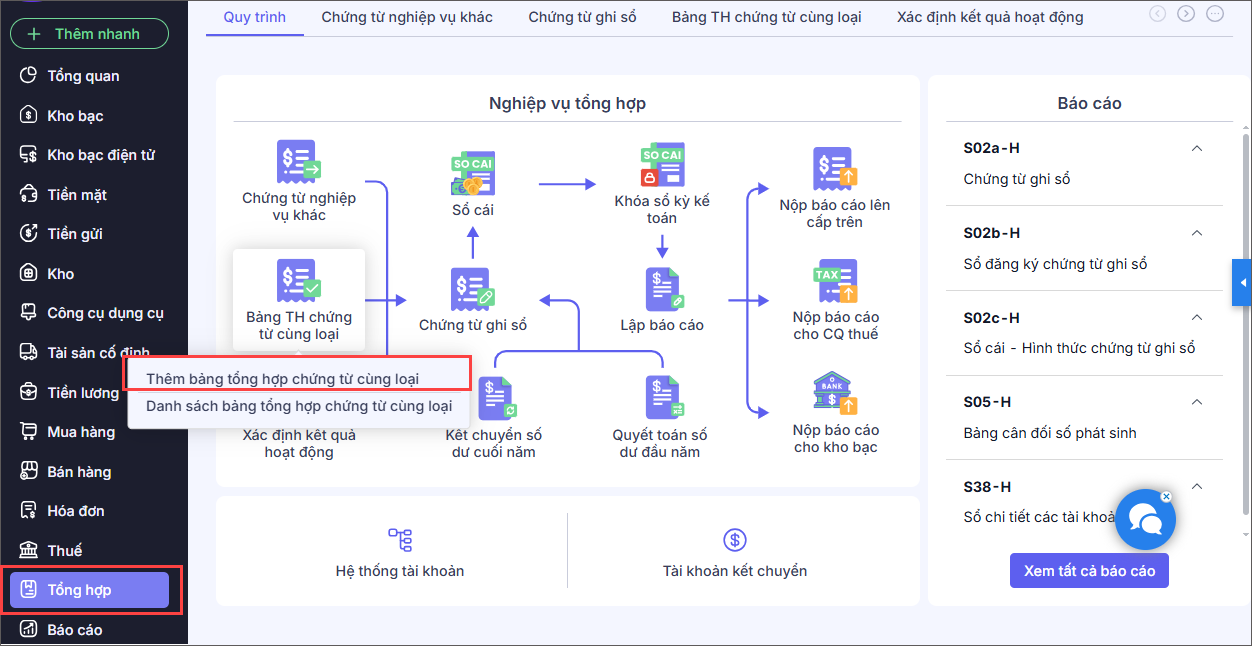Switch to the Quy trình tab
Image resolution: width=1252 pixels, height=646 pixels.
tap(254, 17)
